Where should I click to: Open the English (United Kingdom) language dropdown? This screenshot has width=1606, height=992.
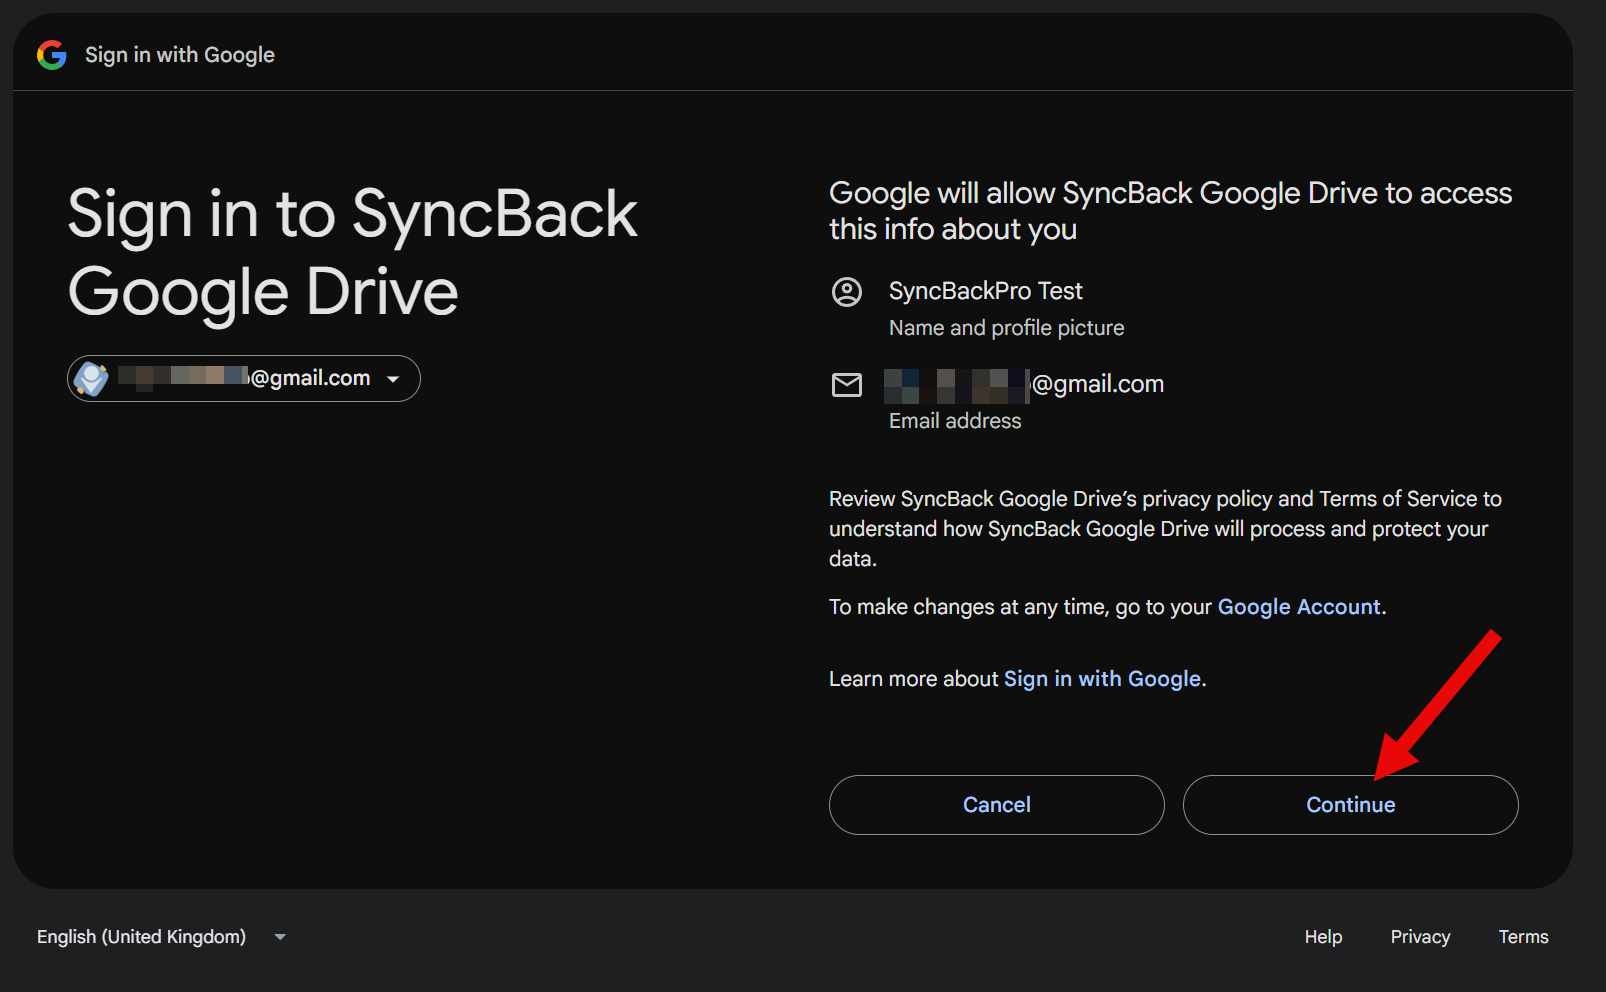[162, 937]
